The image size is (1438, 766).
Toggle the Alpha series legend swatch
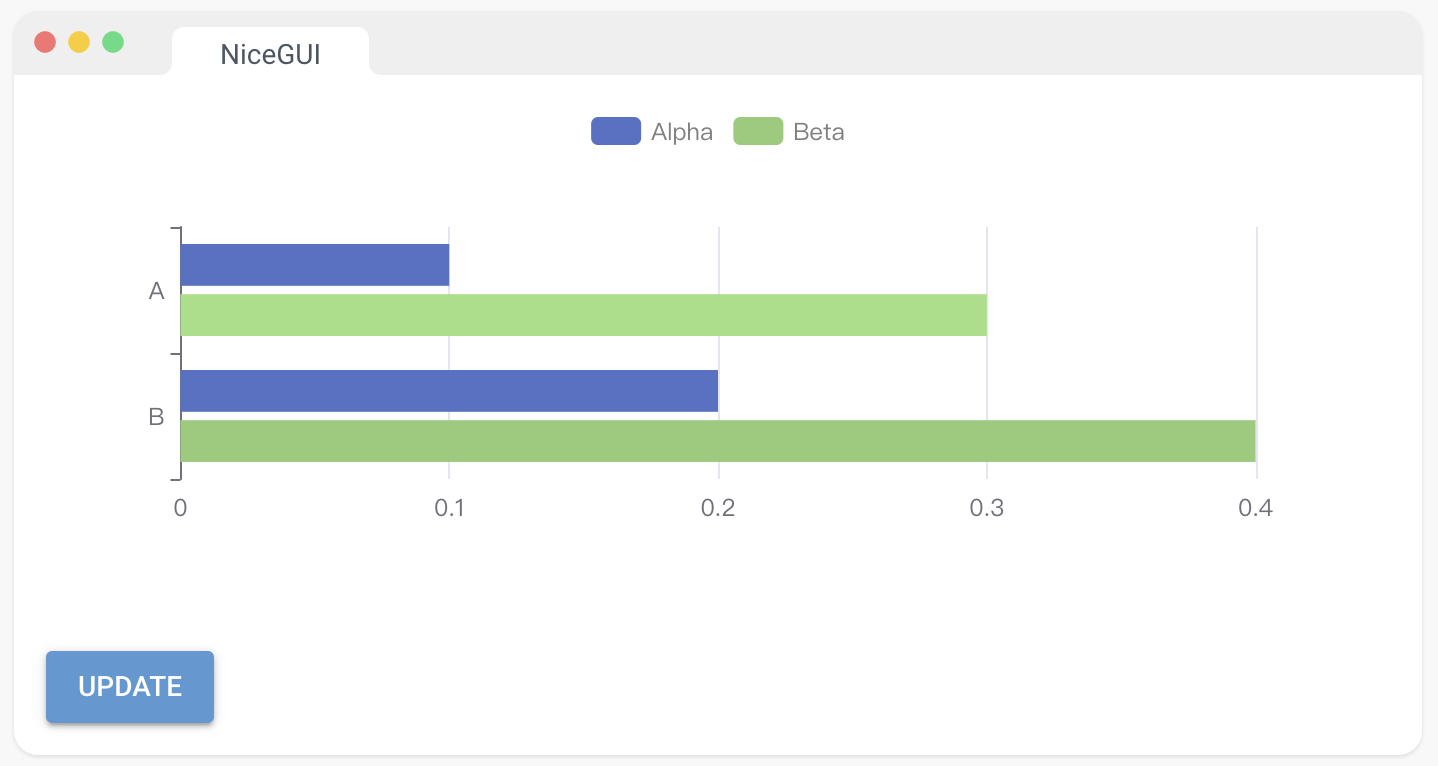click(x=615, y=131)
